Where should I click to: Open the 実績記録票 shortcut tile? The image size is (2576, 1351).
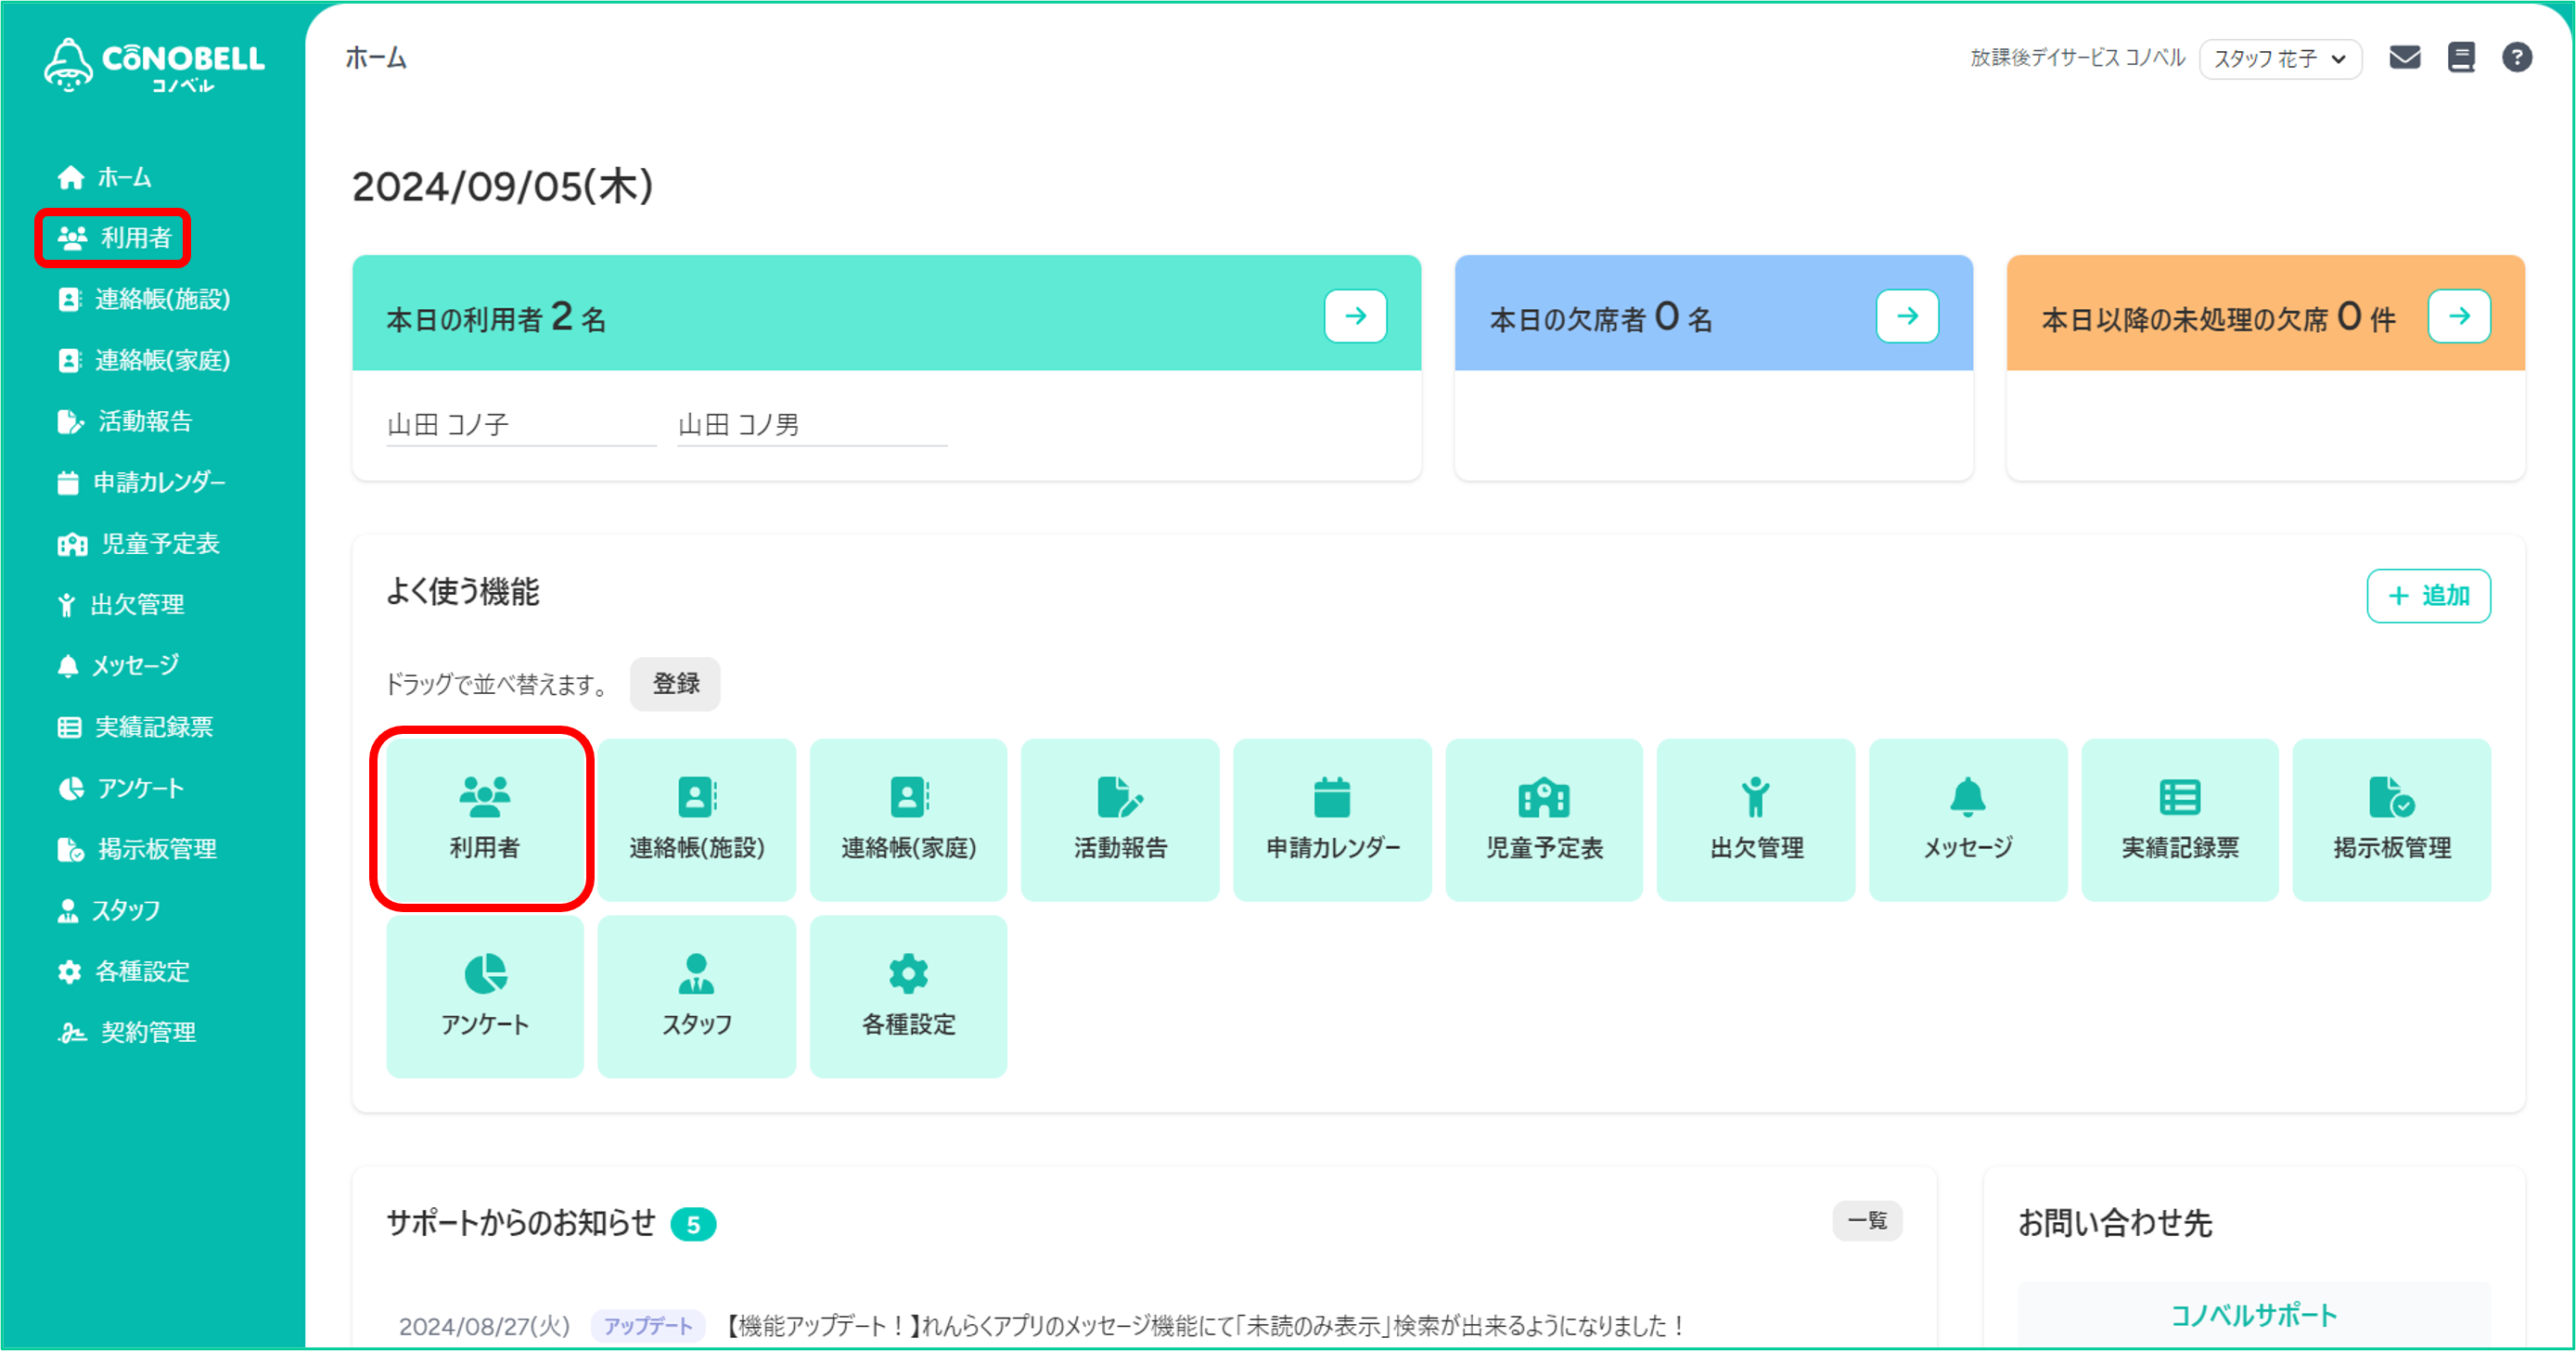tap(2180, 819)
